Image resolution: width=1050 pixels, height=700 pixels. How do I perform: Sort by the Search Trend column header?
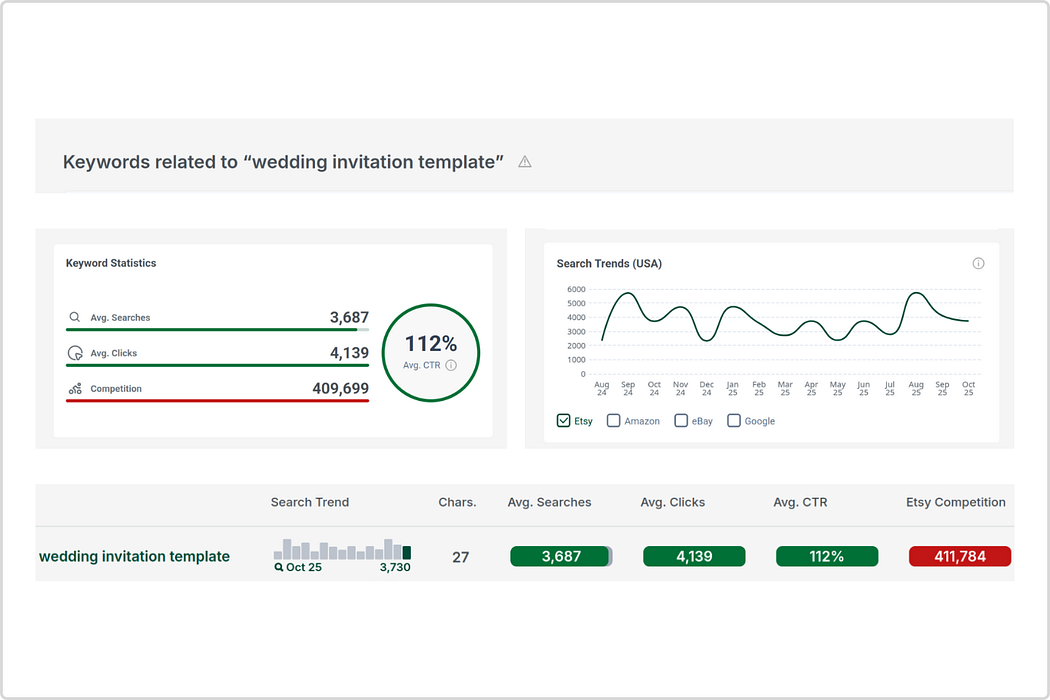(309, 502)
